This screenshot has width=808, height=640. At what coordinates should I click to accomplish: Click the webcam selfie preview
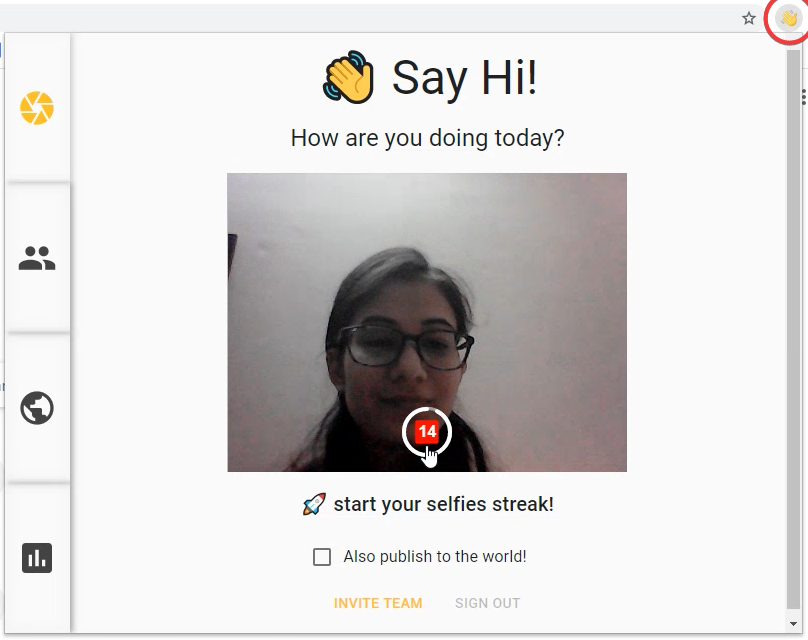(x=427, y=322)
